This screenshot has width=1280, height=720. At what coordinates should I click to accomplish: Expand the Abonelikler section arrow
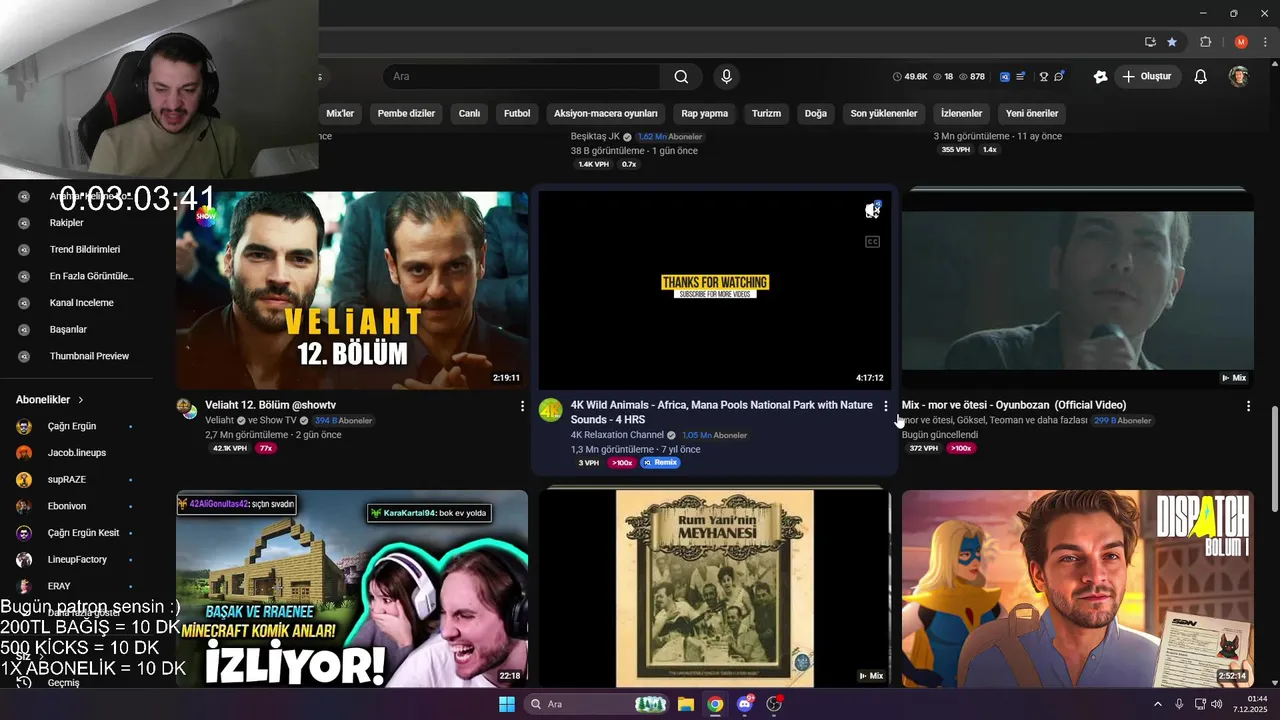tap(81, 400)
